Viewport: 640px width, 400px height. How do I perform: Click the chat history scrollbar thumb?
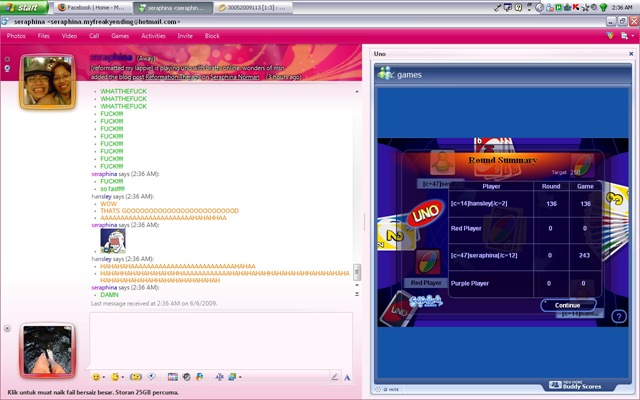pyautogui.click(x=357, y=271)
